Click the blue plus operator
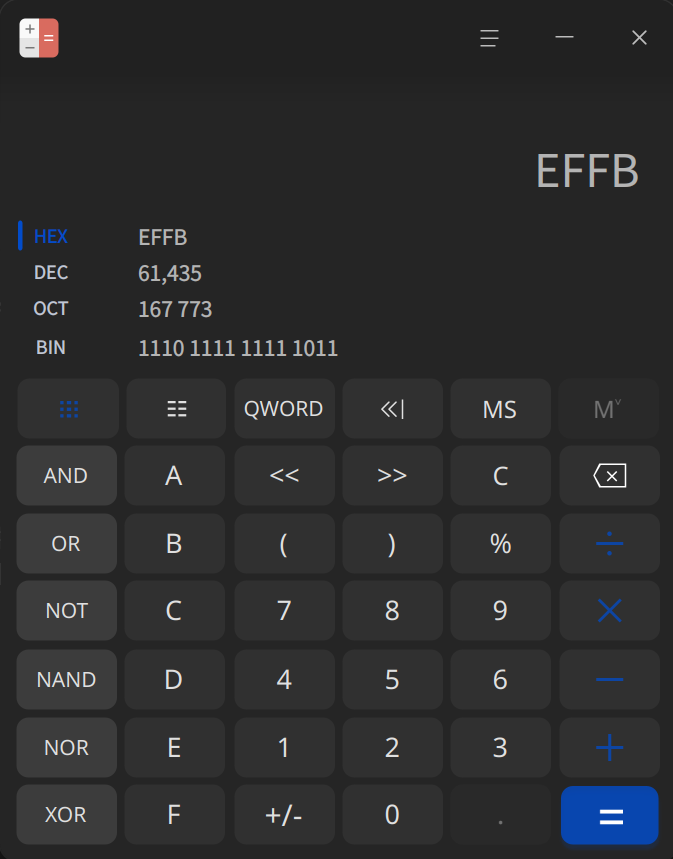 click(609, 747)
